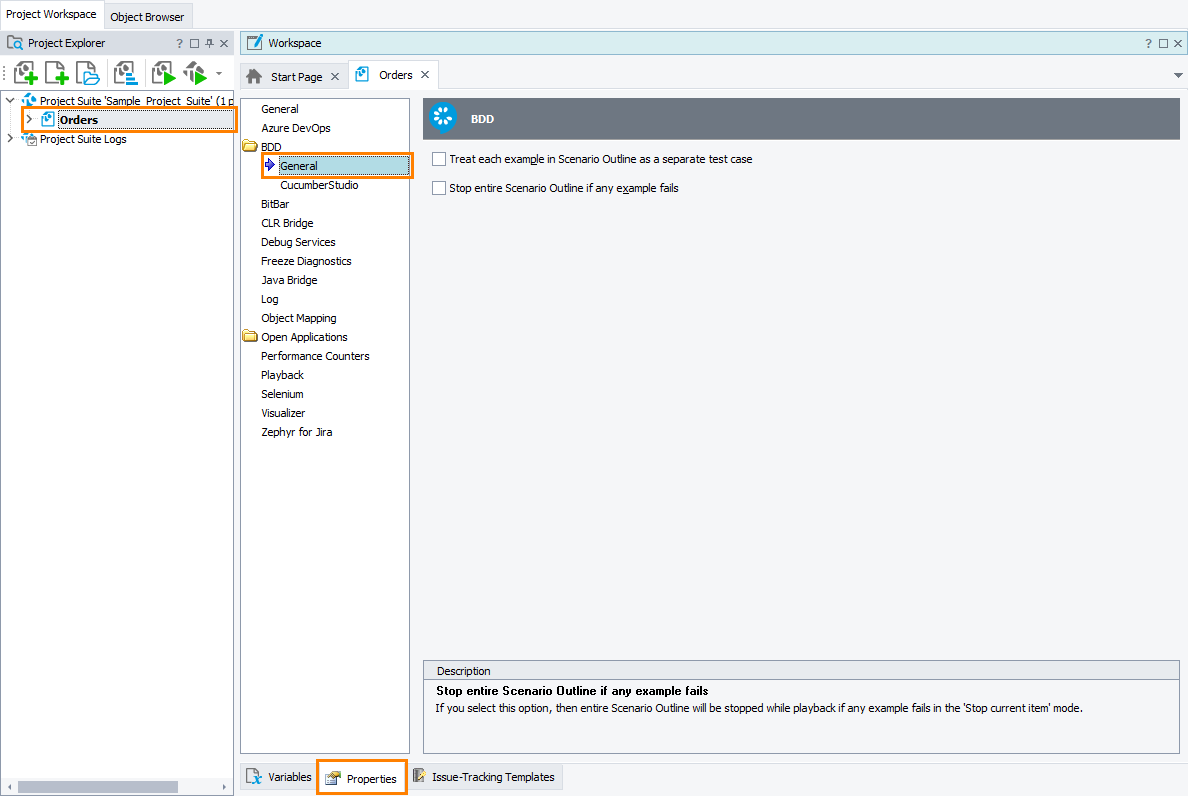The image size is (1188, 796).
Task: Pin the Project Explorer panel
Action: (208, 43)
